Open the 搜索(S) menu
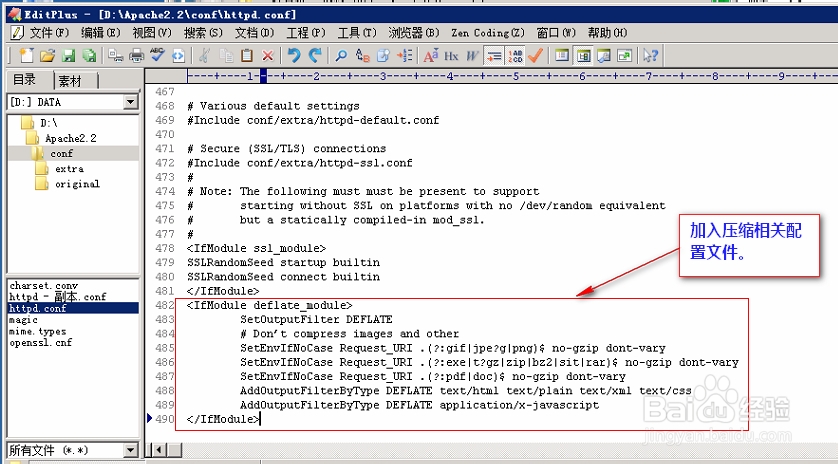 coord(203,33)
